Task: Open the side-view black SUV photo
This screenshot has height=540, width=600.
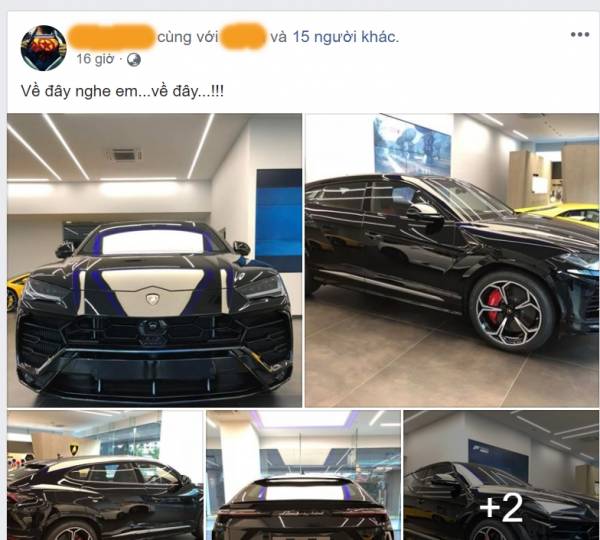Action: (452, 260)
